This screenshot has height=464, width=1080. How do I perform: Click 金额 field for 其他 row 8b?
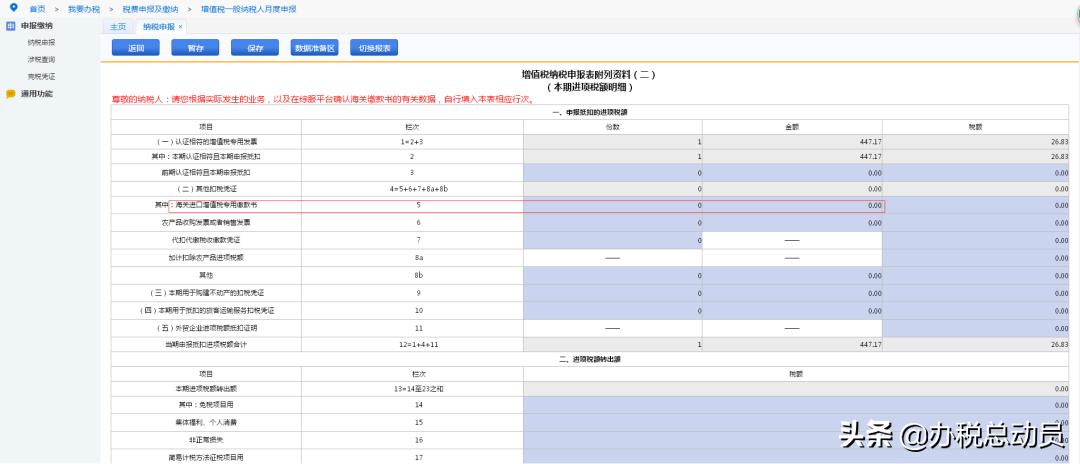click(x=792, y=275)
